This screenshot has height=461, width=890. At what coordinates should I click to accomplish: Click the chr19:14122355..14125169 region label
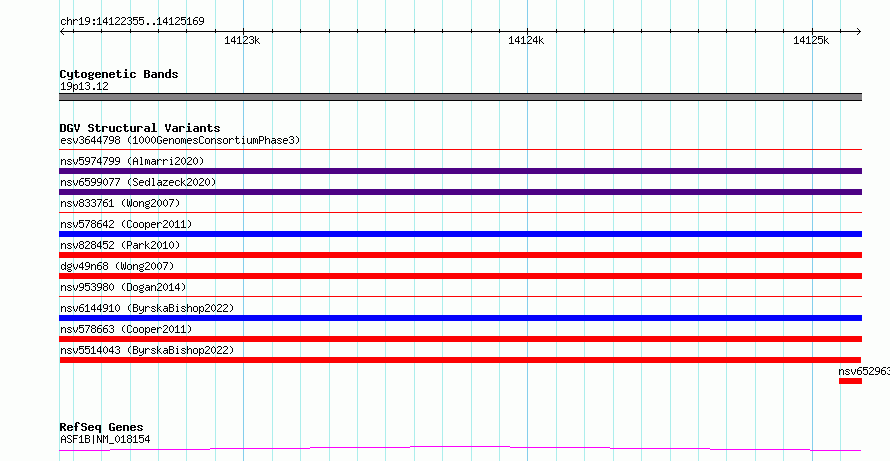(x=132, y=22)
